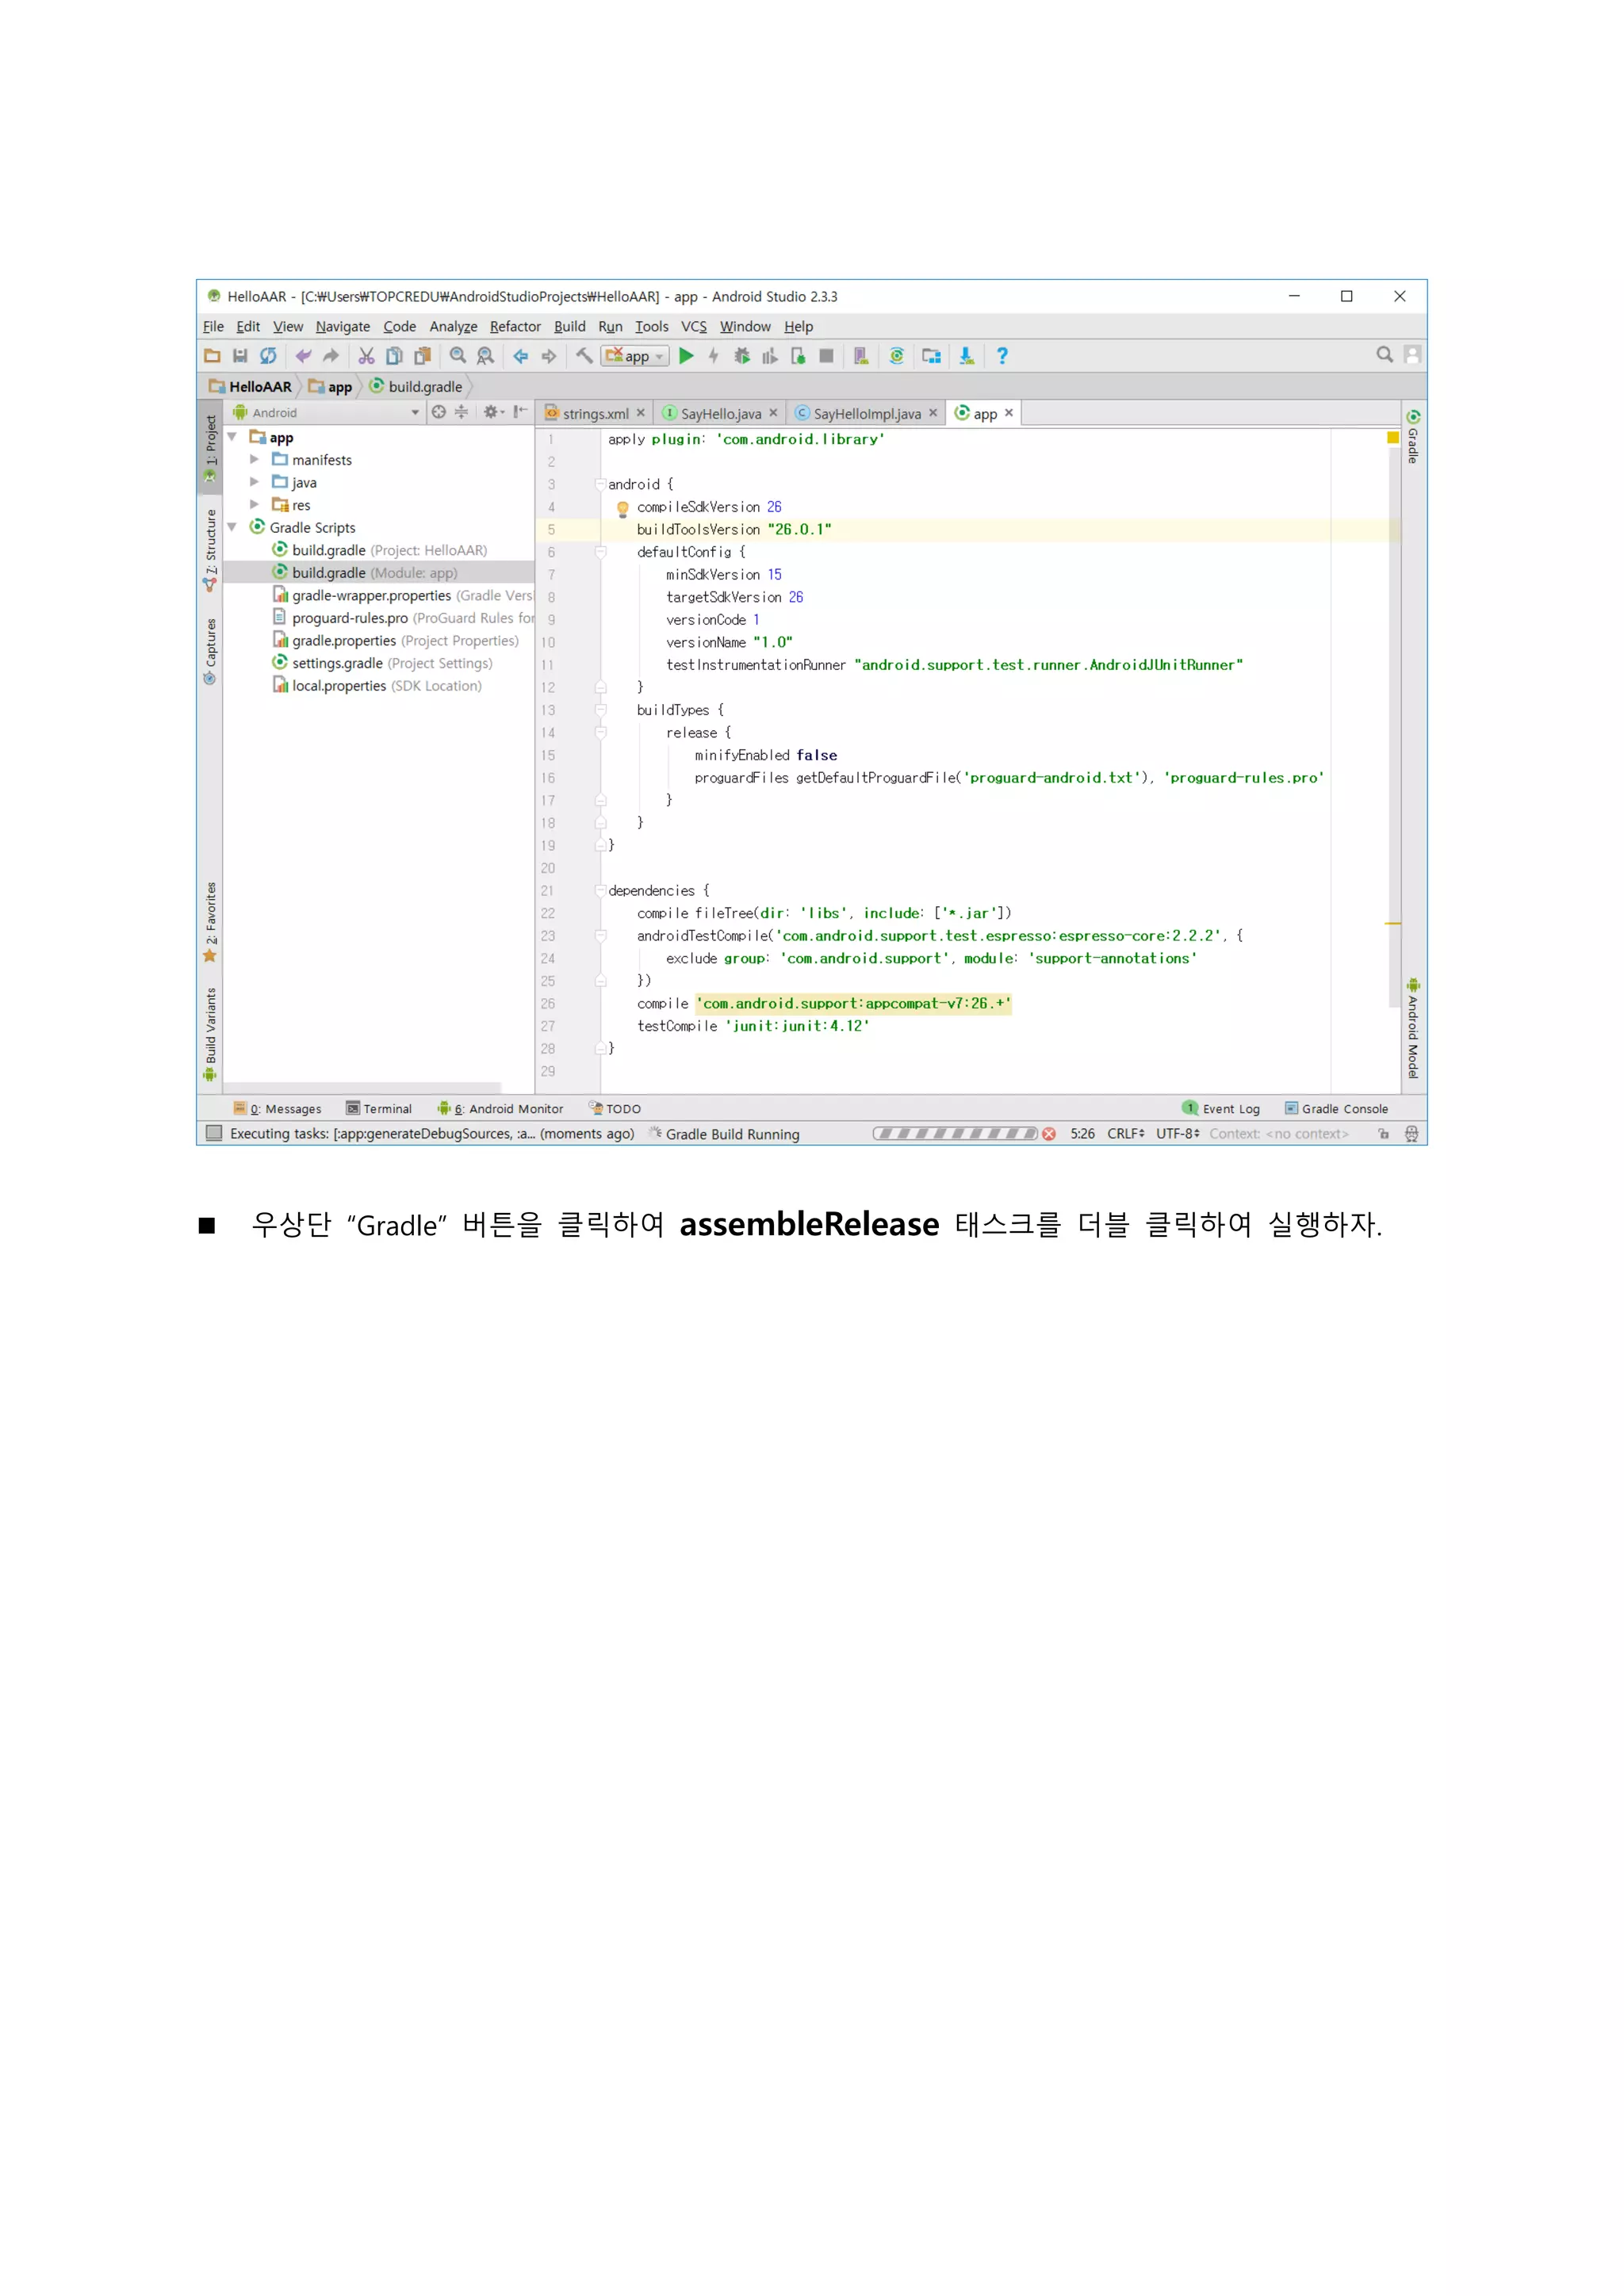Run app with the green play icon
The width and height of the screenshot is (1624, 2296).
click(686, 356)
